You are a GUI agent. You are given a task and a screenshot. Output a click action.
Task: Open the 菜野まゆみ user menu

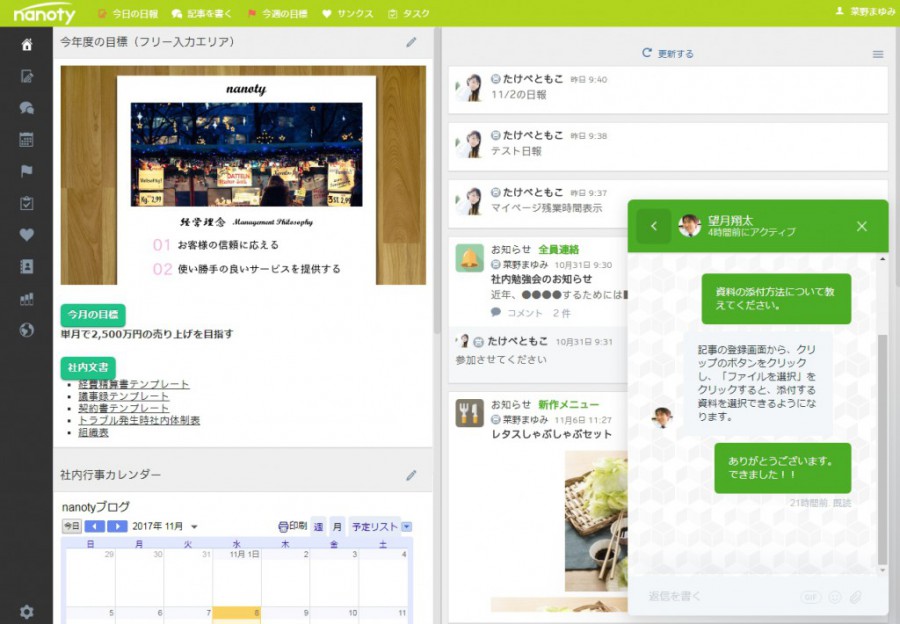865,11
